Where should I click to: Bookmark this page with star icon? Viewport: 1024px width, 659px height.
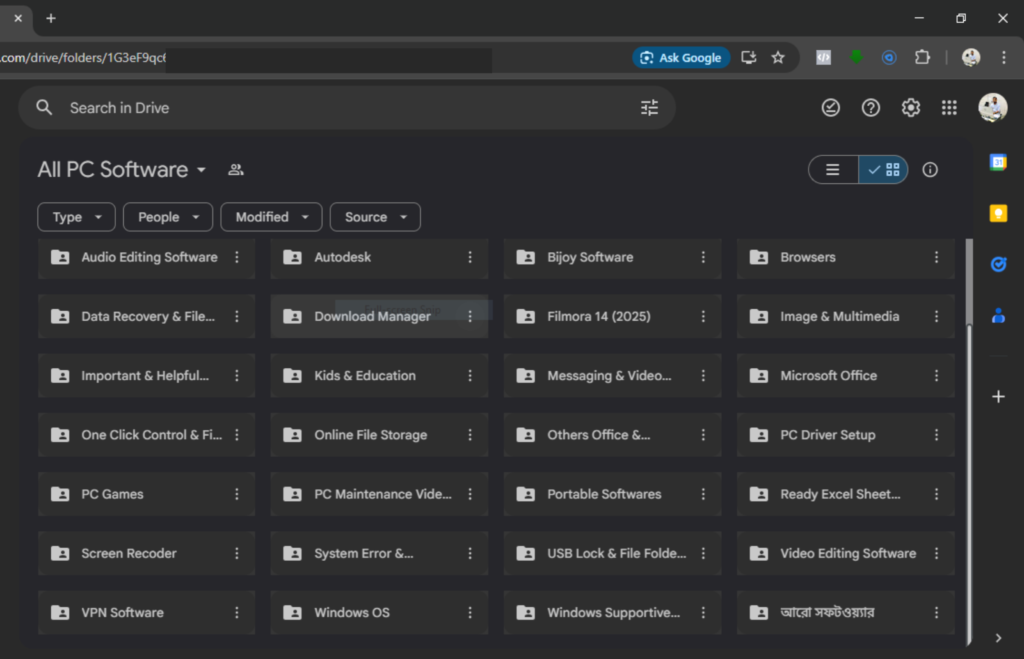[x=778, y=58]
